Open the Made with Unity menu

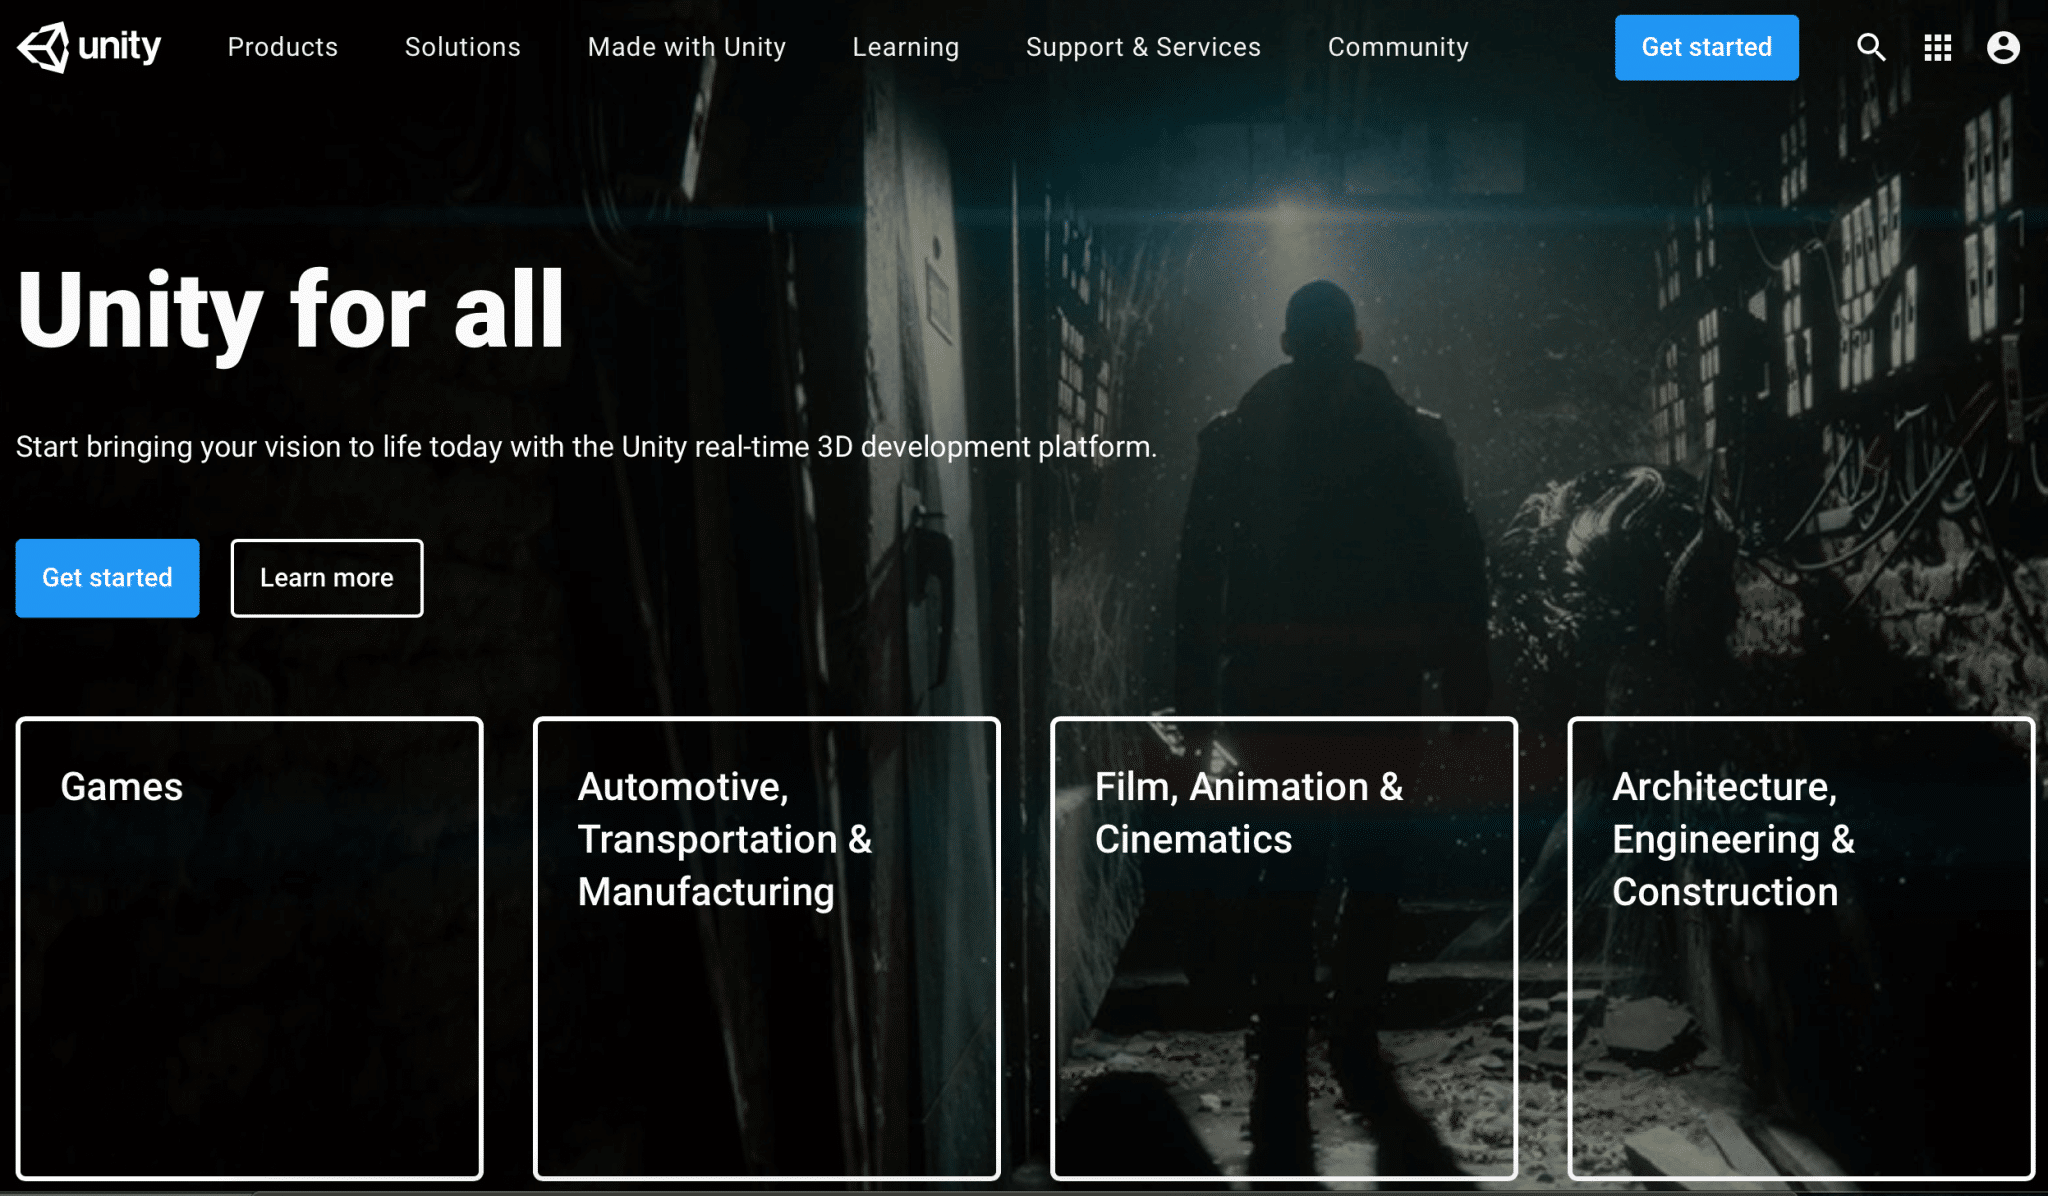tap(687, 47)
